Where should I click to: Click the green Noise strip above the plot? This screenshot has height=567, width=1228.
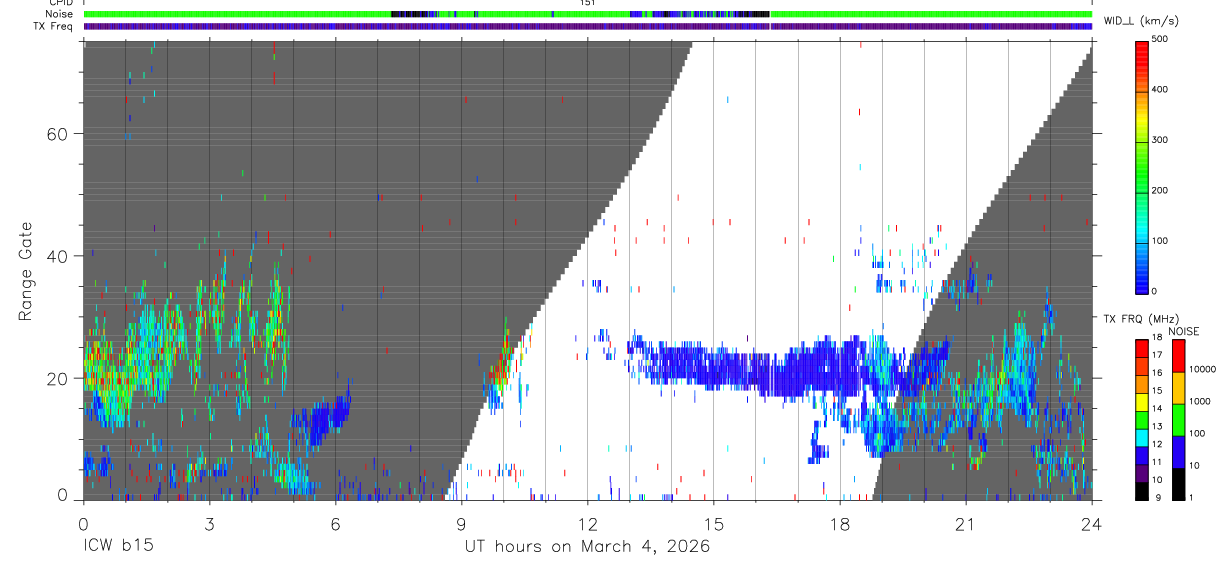click(x=588, y=14)
